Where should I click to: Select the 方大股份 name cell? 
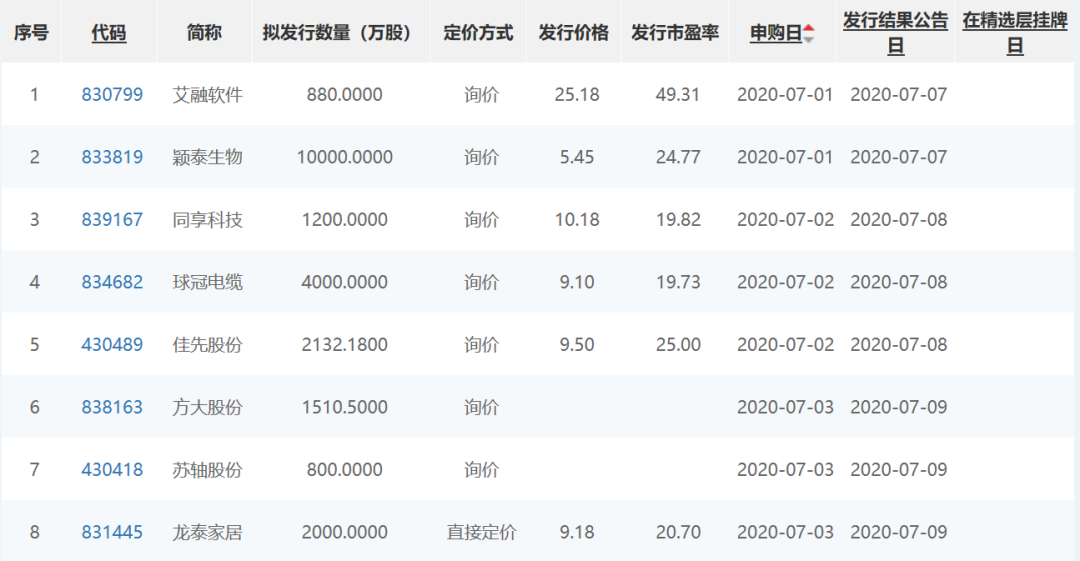pyautogui.click(x=207, y=407)
